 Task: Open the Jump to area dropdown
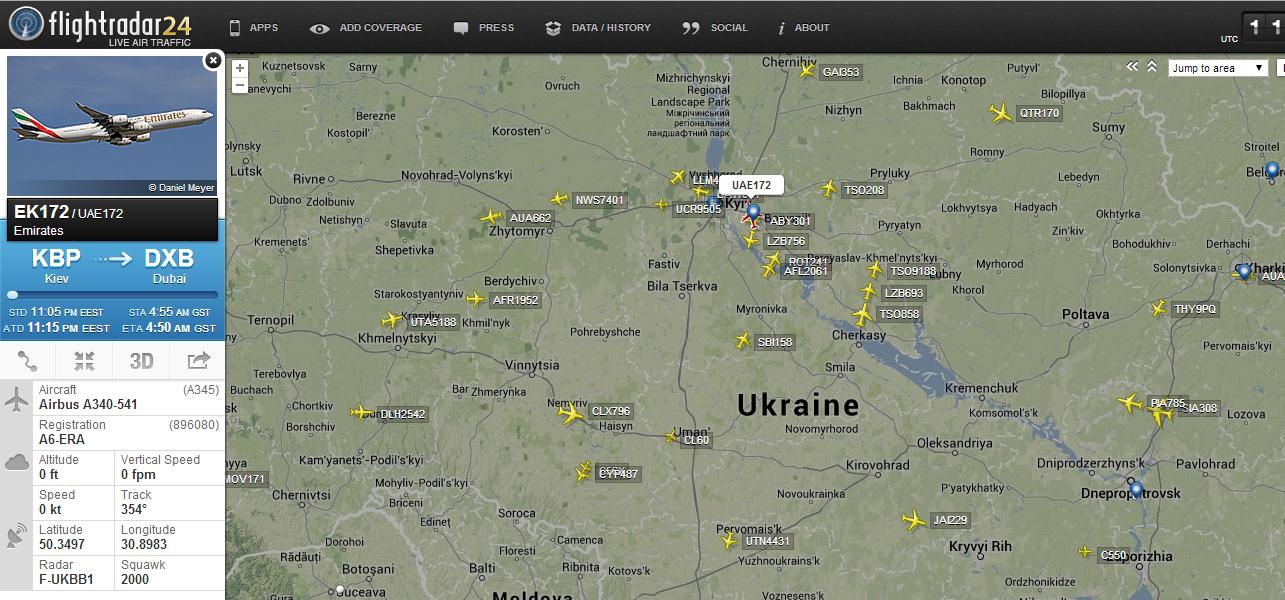pos(1218,68)
